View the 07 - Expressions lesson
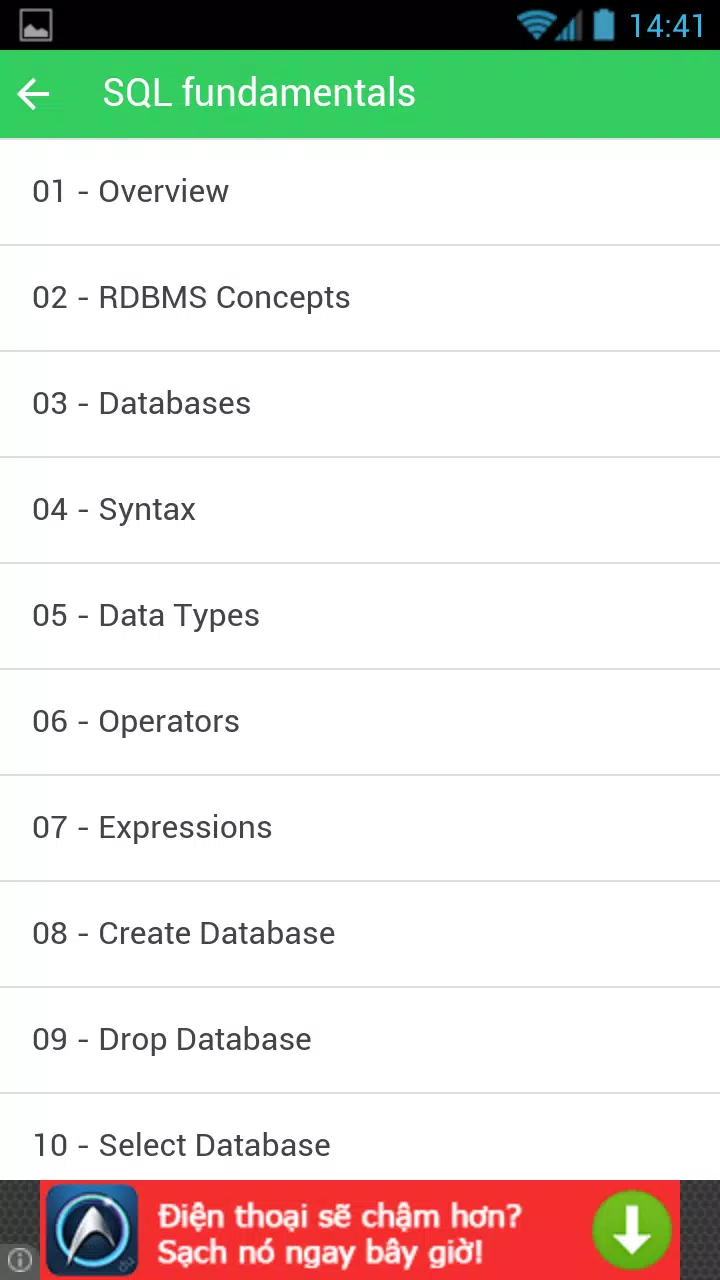 point(360,828)
